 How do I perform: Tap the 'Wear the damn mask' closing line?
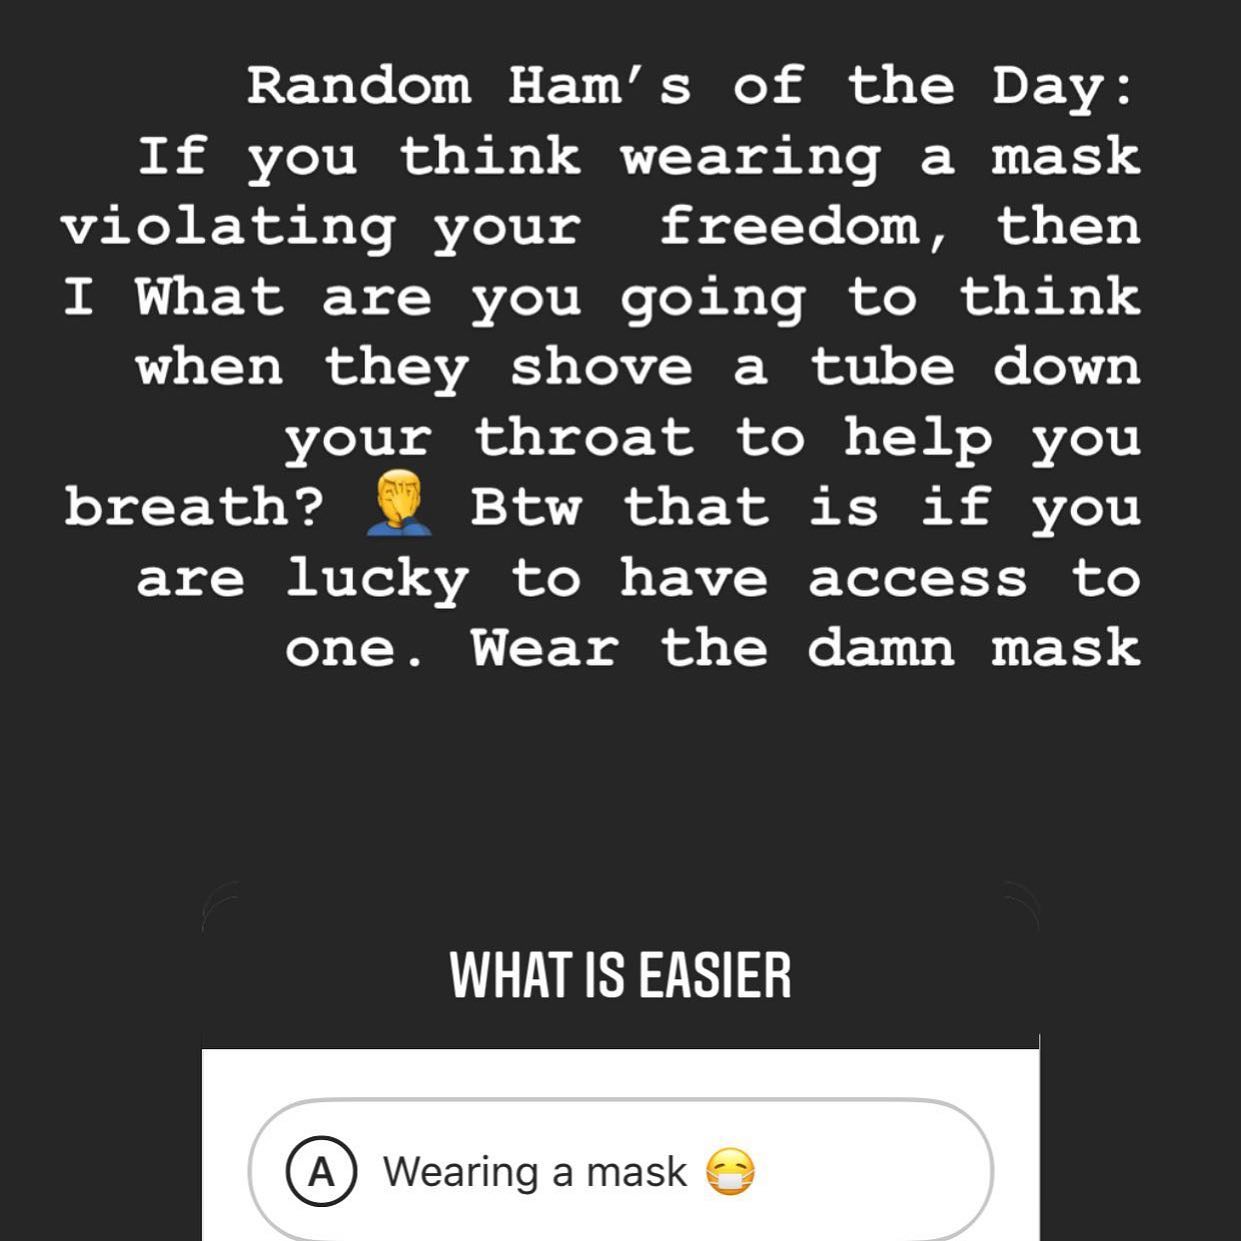pyautogui.click(x=805, y=648)
